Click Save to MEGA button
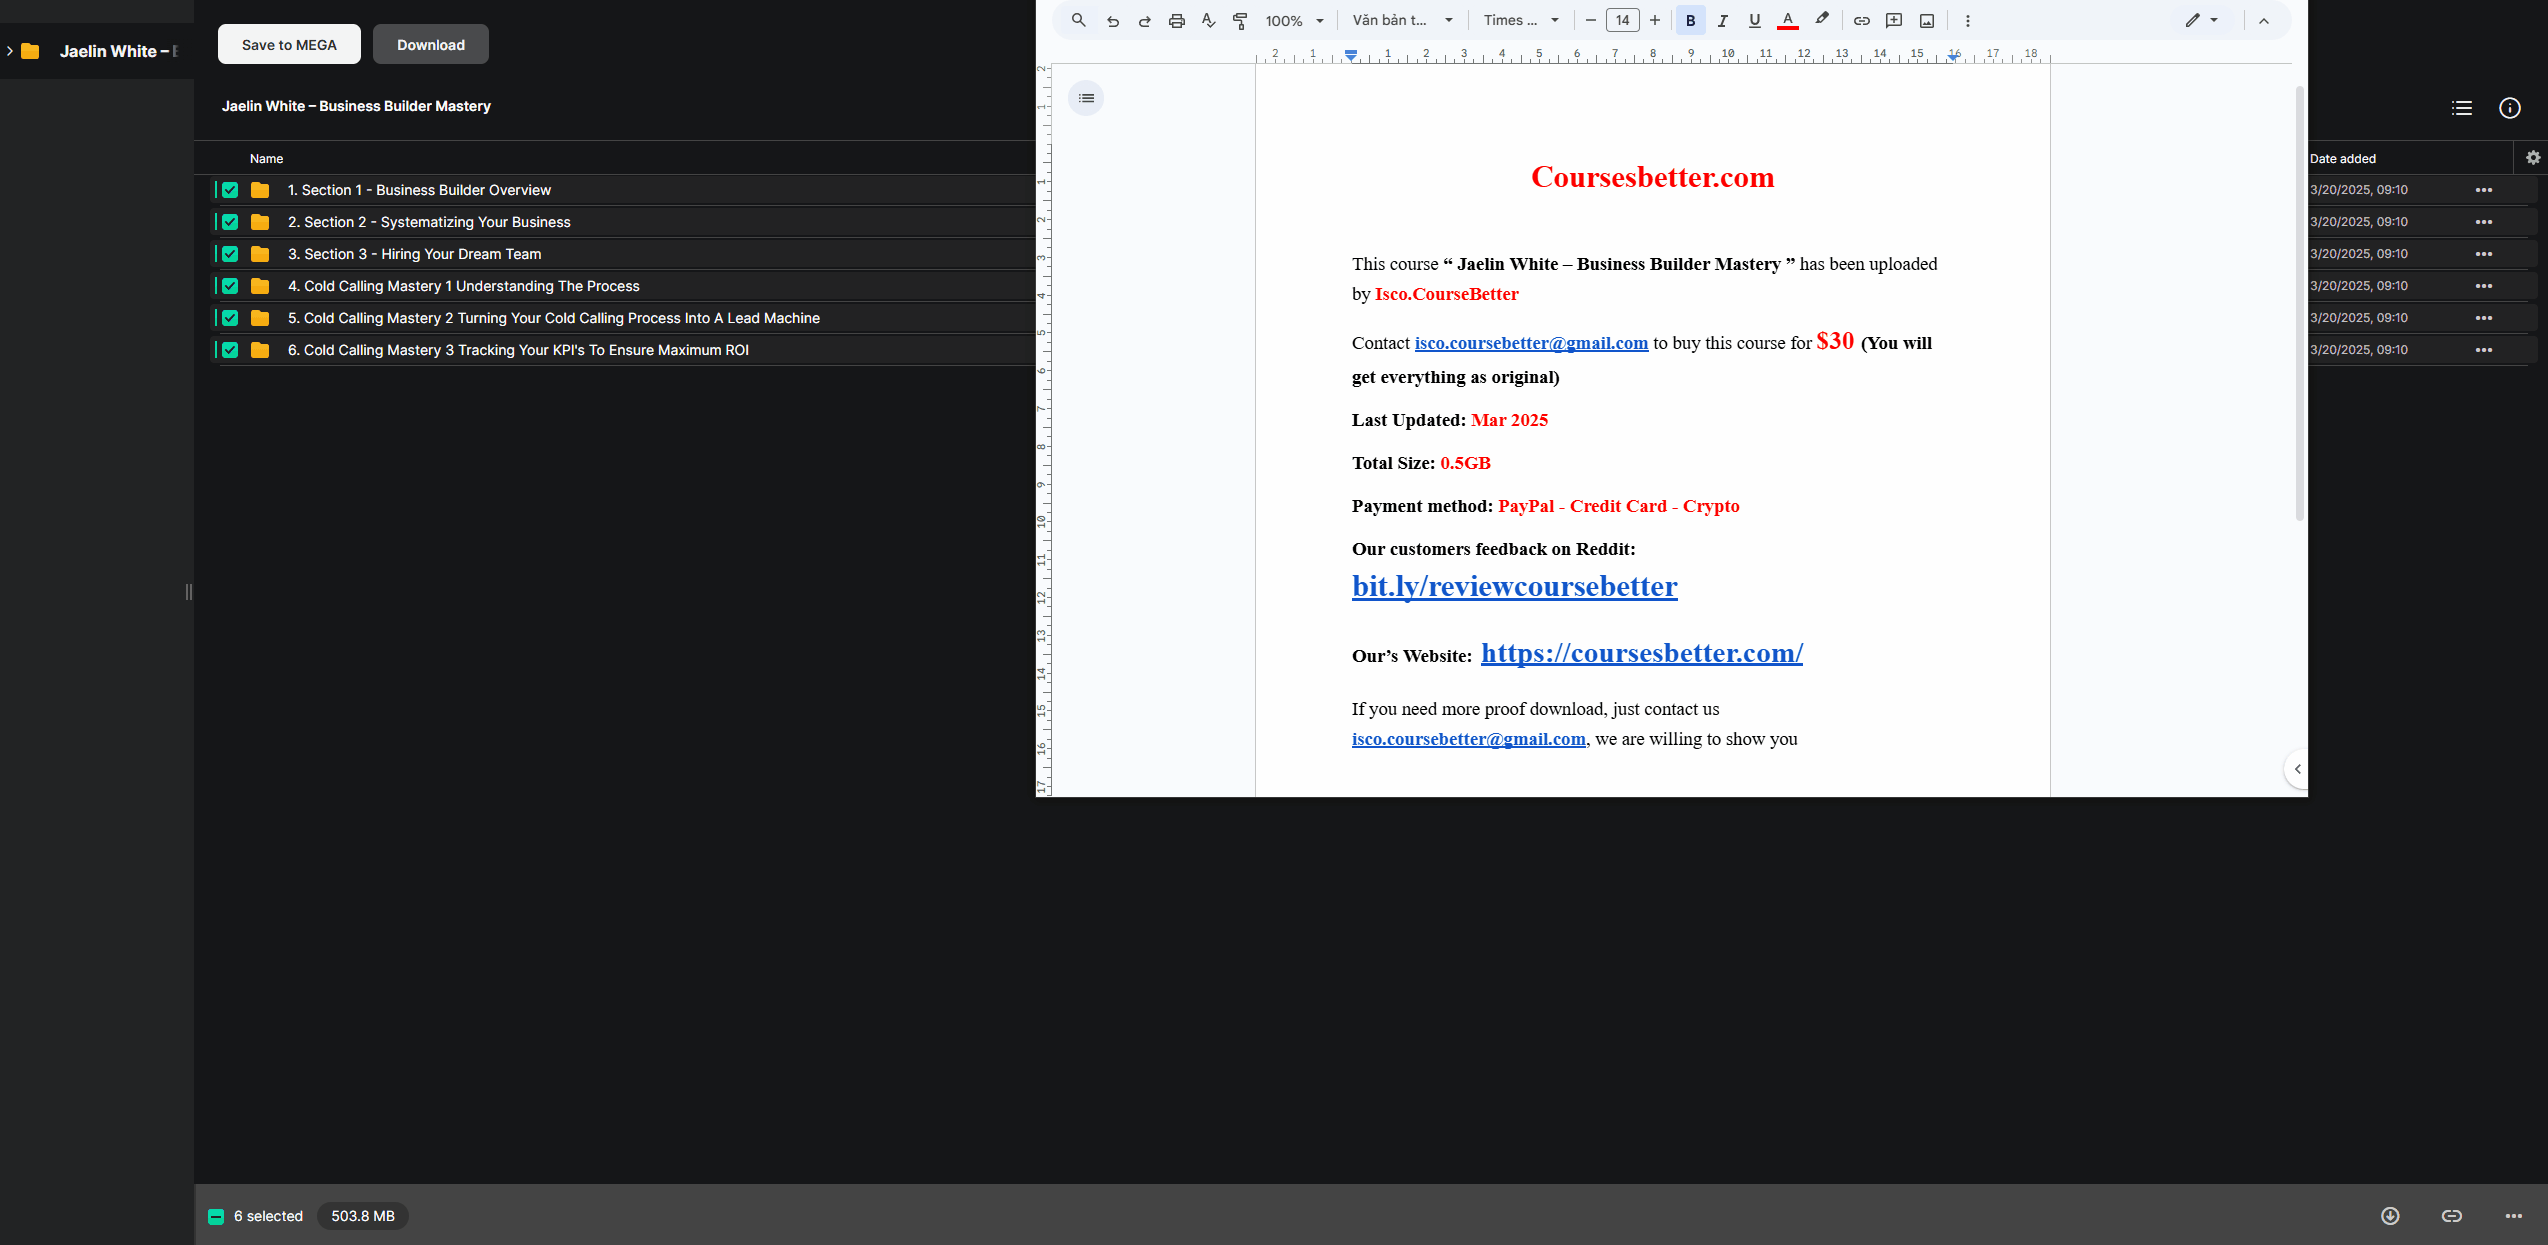This screenshot has height=1245, width=2548. point(289,44)
